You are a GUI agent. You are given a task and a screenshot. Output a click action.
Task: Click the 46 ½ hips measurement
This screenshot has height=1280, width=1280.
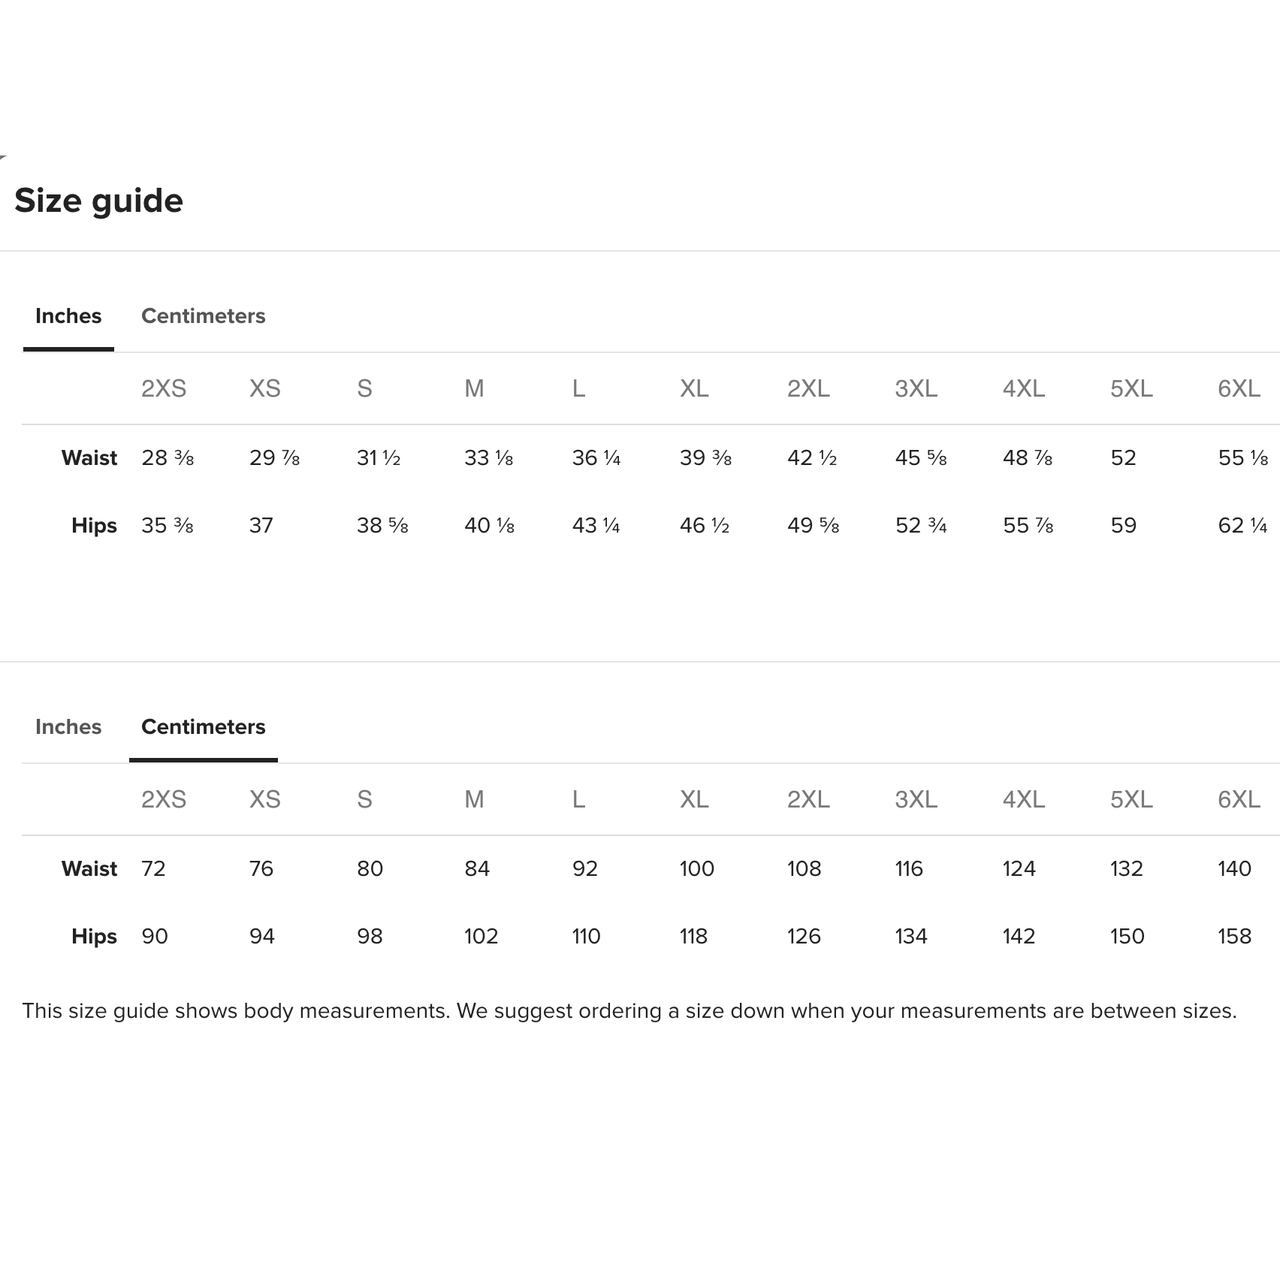(704, 526)
